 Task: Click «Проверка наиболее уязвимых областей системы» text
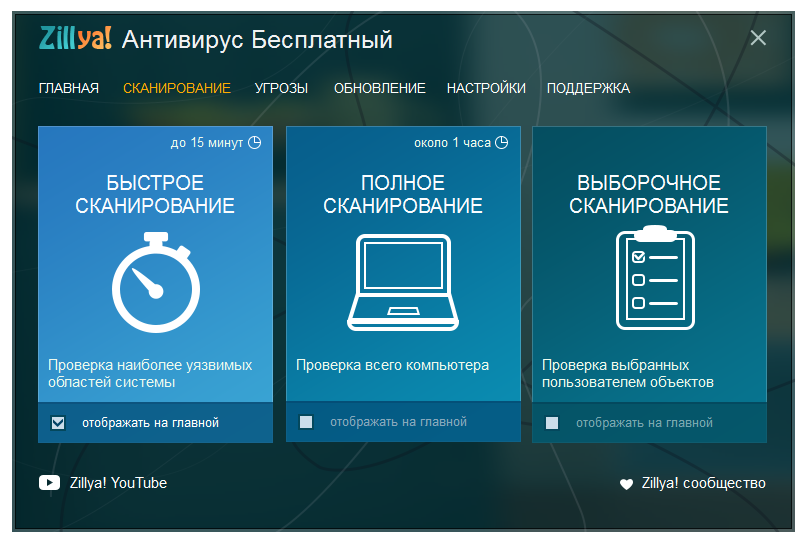pos(150,373)
